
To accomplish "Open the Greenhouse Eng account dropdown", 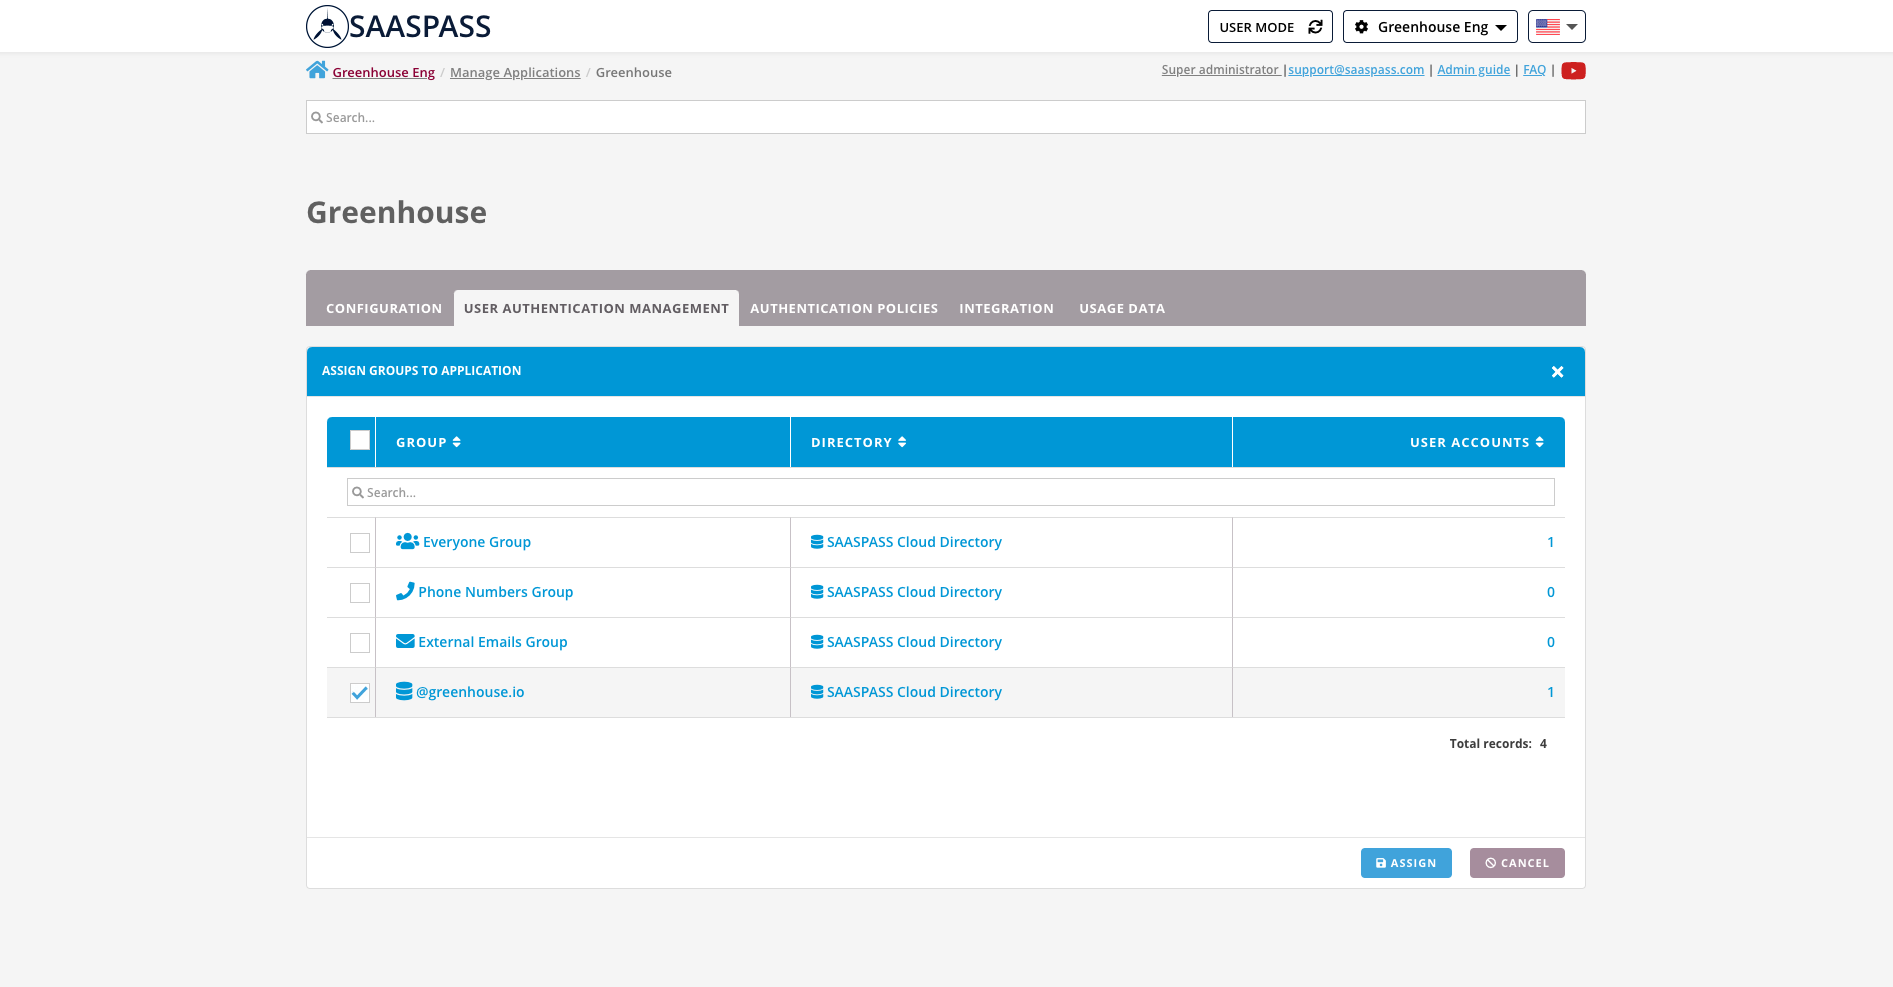I will coord(1430,27).
